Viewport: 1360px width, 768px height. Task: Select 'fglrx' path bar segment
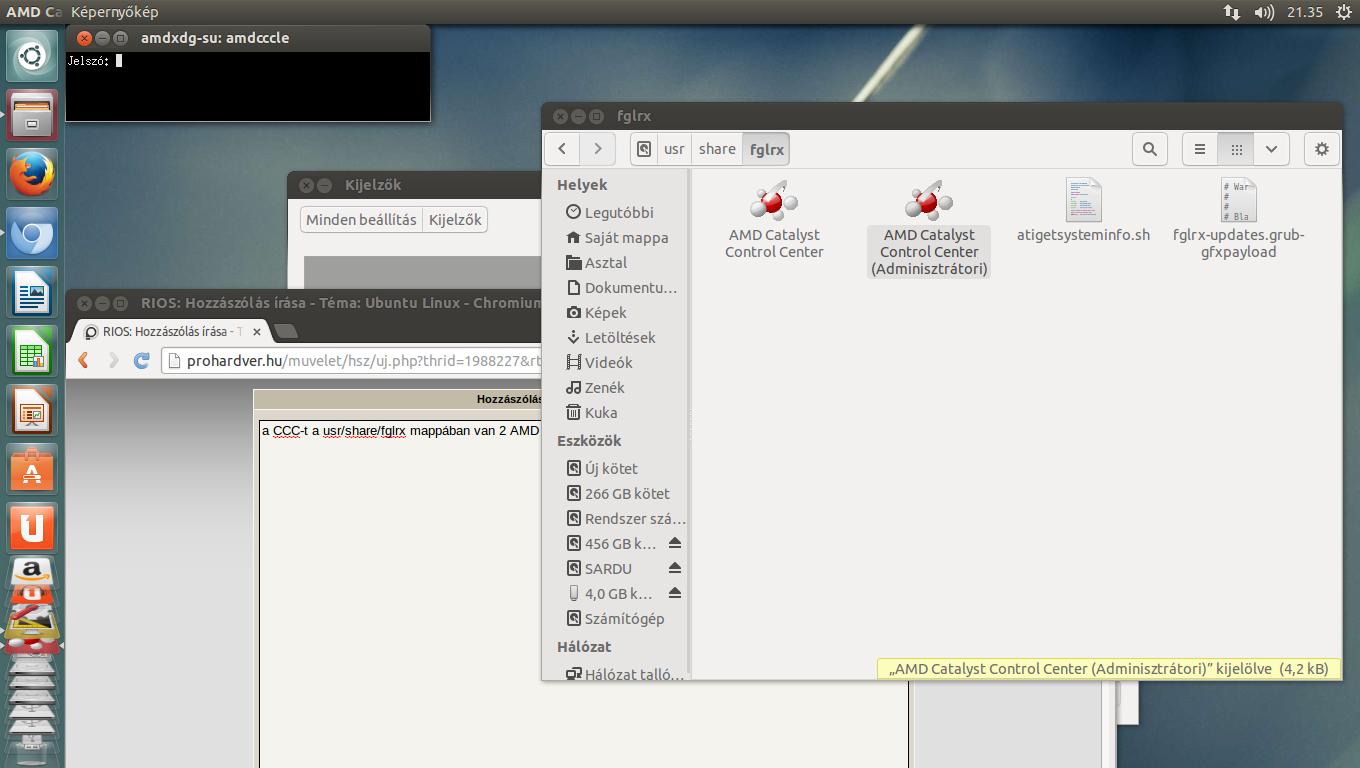(x=767, y=149)
